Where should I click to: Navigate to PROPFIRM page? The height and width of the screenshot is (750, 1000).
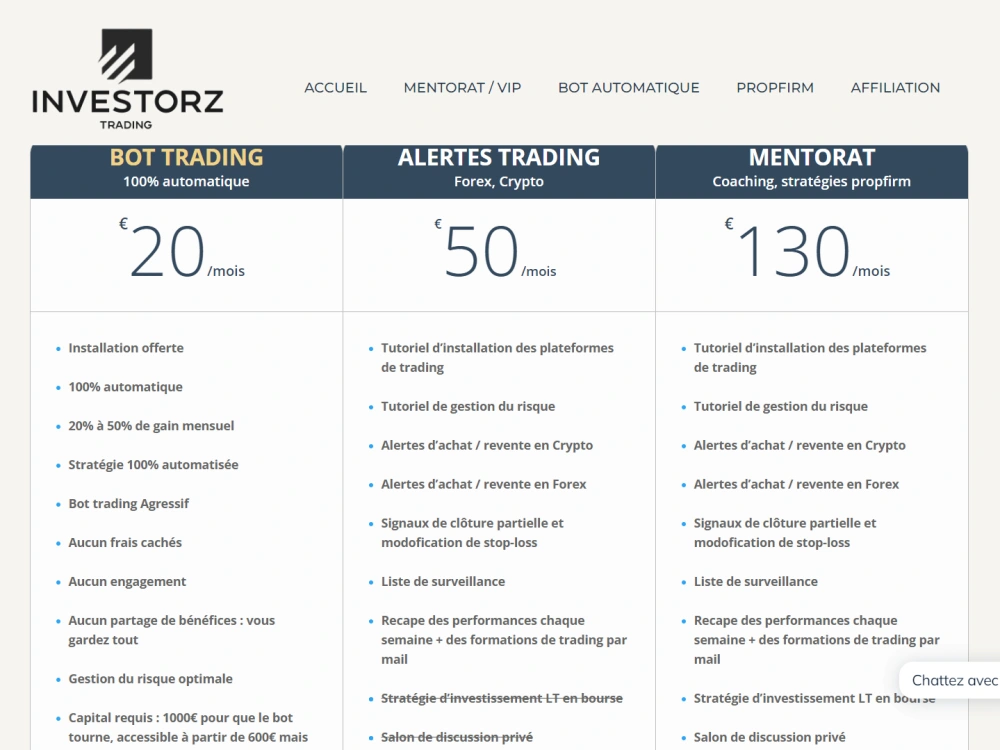775,88
